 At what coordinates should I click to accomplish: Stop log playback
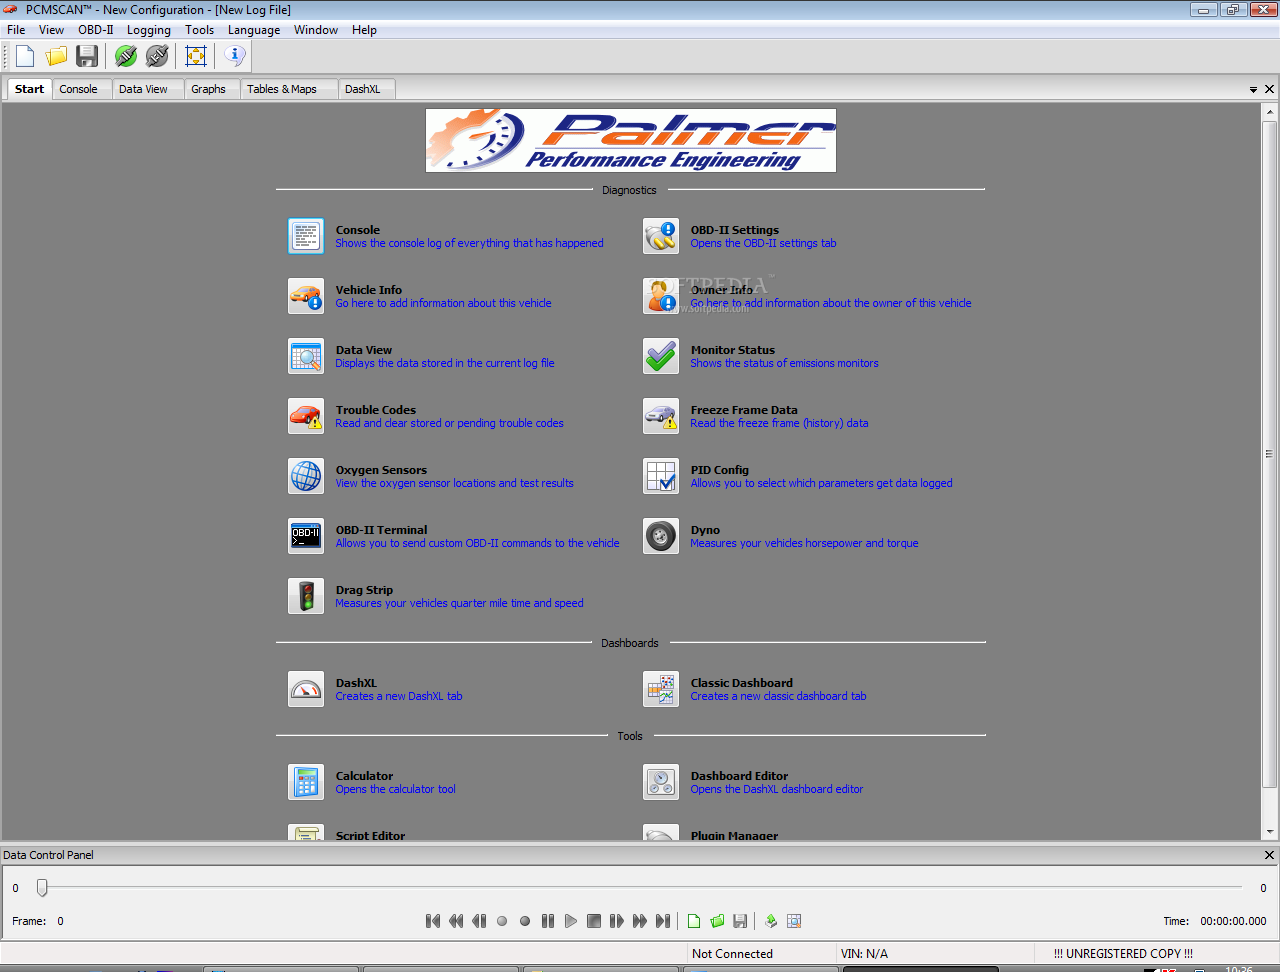tap(594, 921)
